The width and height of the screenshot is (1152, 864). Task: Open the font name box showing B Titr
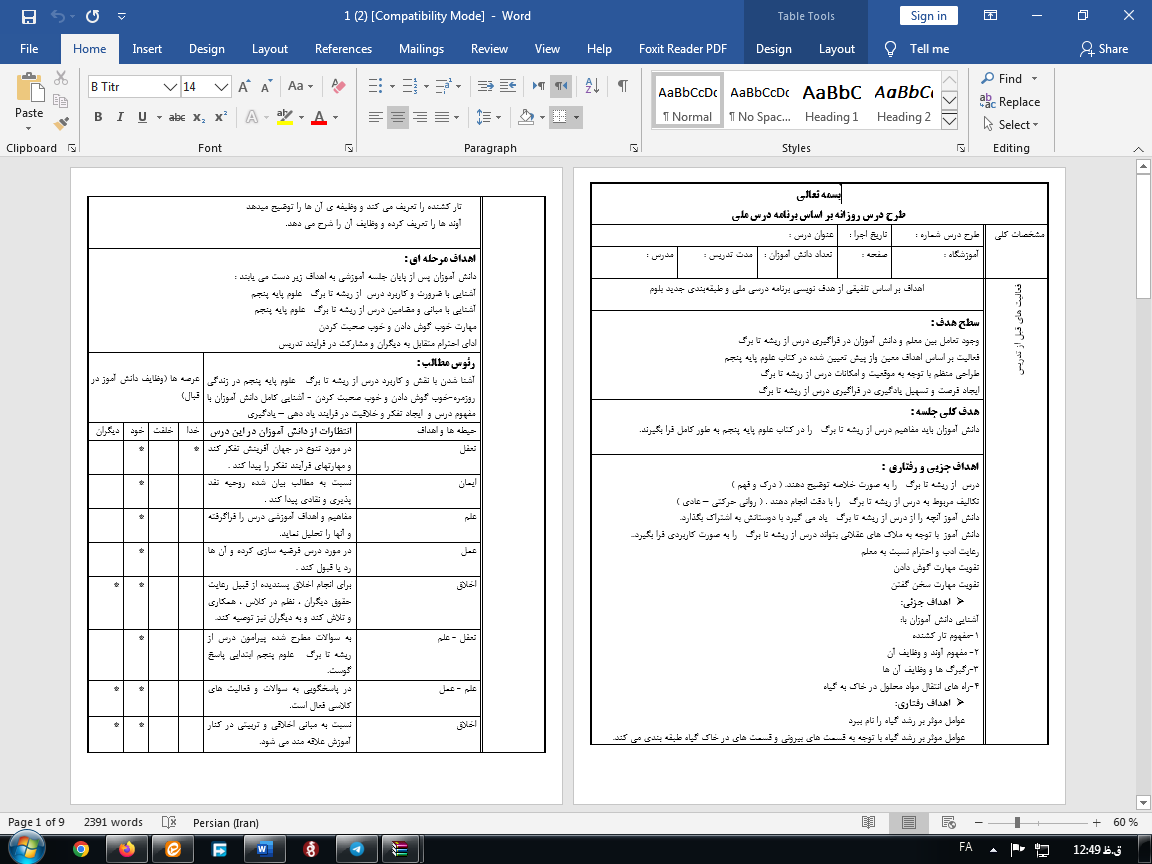pos(134,87)
